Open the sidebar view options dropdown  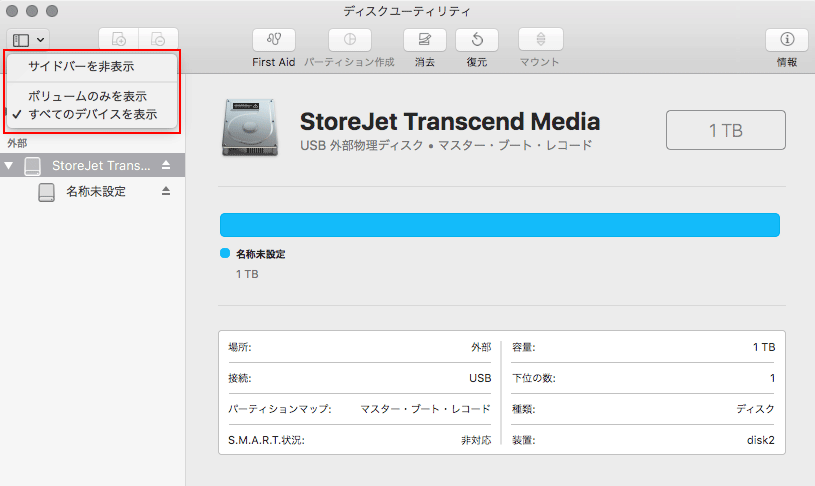point(28,40)
